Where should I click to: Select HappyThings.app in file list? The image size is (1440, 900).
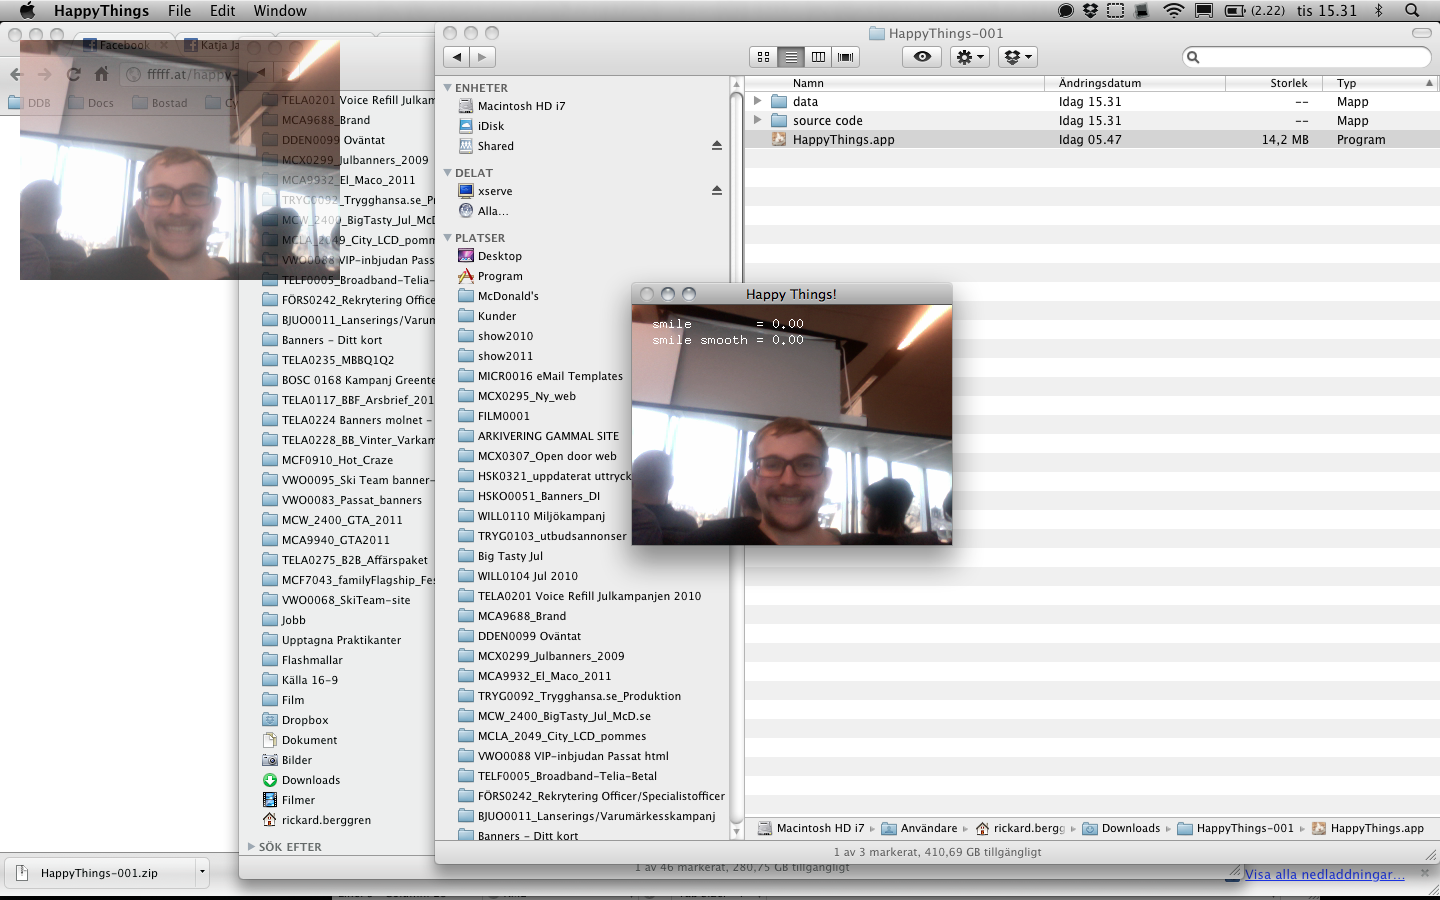tap(843, 140)
